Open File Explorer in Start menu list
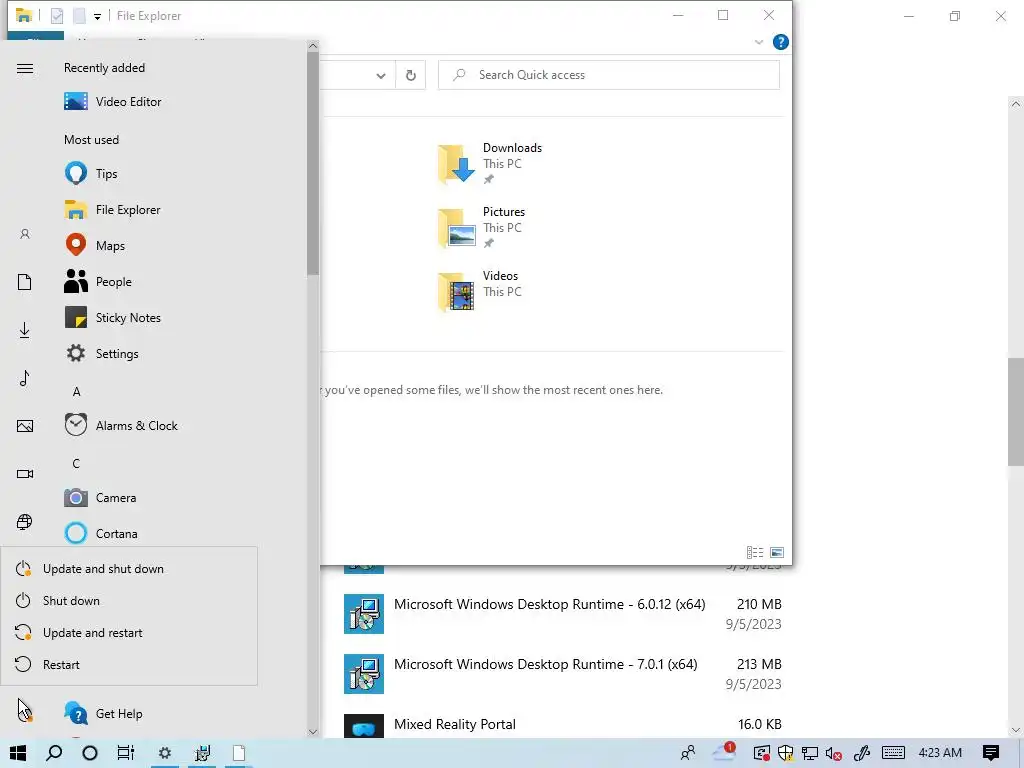This screenshot has width=1024, height=768. click(x=112, y=210)
